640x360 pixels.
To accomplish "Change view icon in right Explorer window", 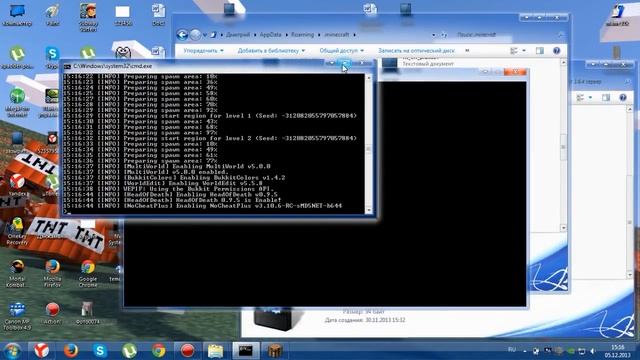I will pos(580,98).
